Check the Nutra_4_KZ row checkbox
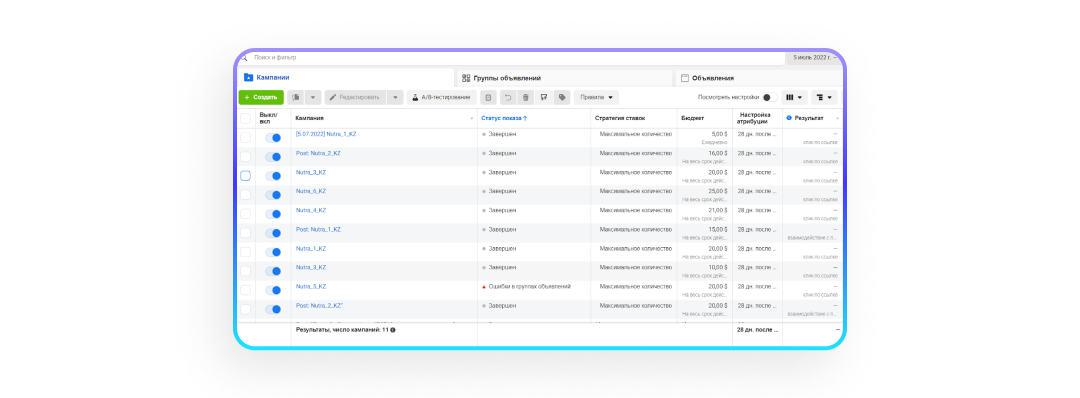1080x398 pixels. point(245,214)
